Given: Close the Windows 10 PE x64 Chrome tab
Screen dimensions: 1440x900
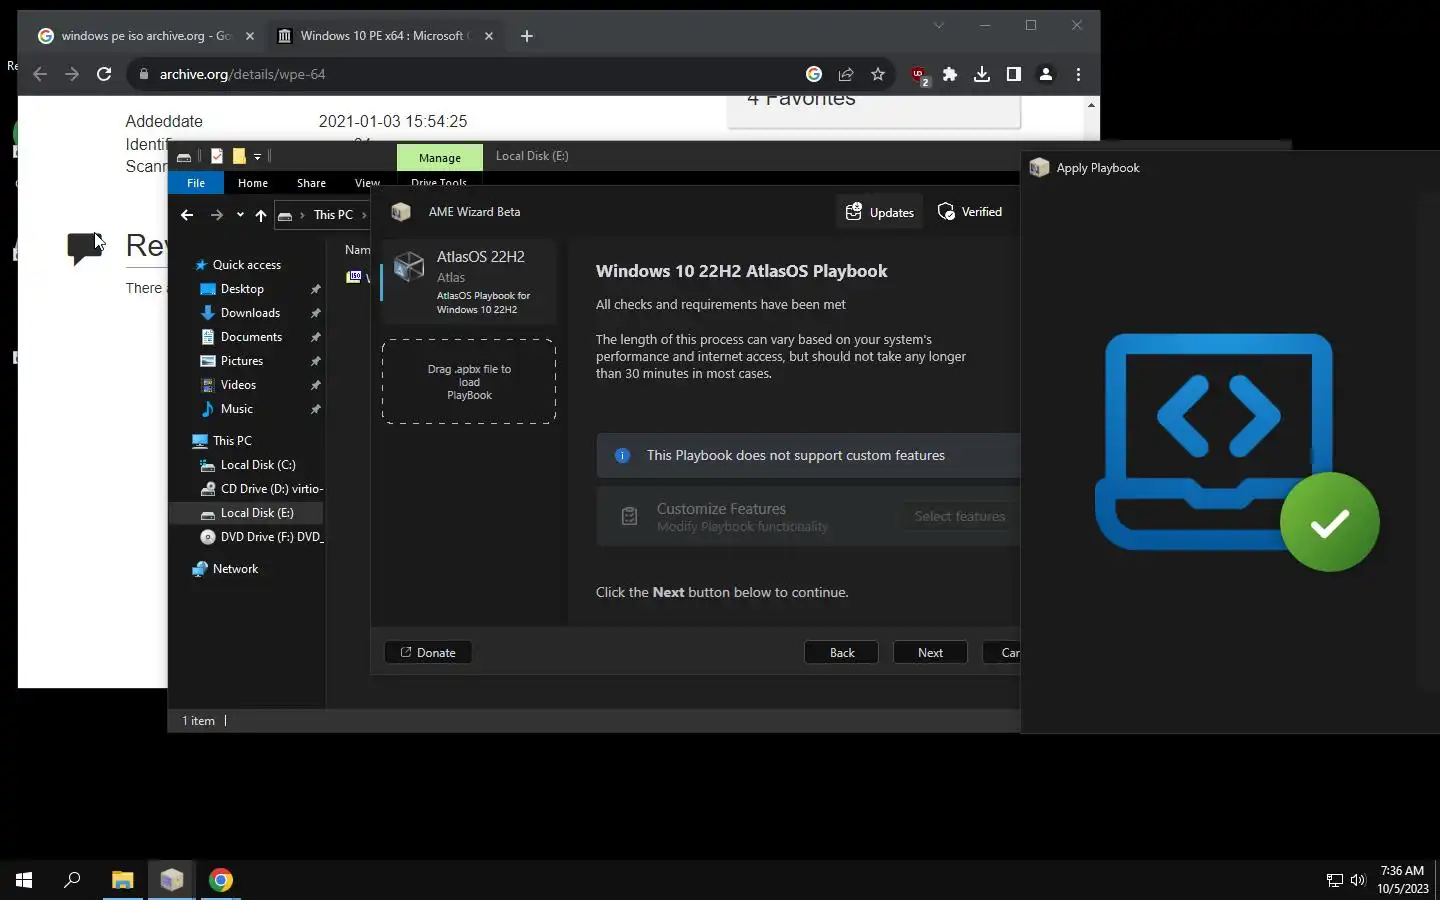Looking at the screenshot, I should tap(489, 36).
